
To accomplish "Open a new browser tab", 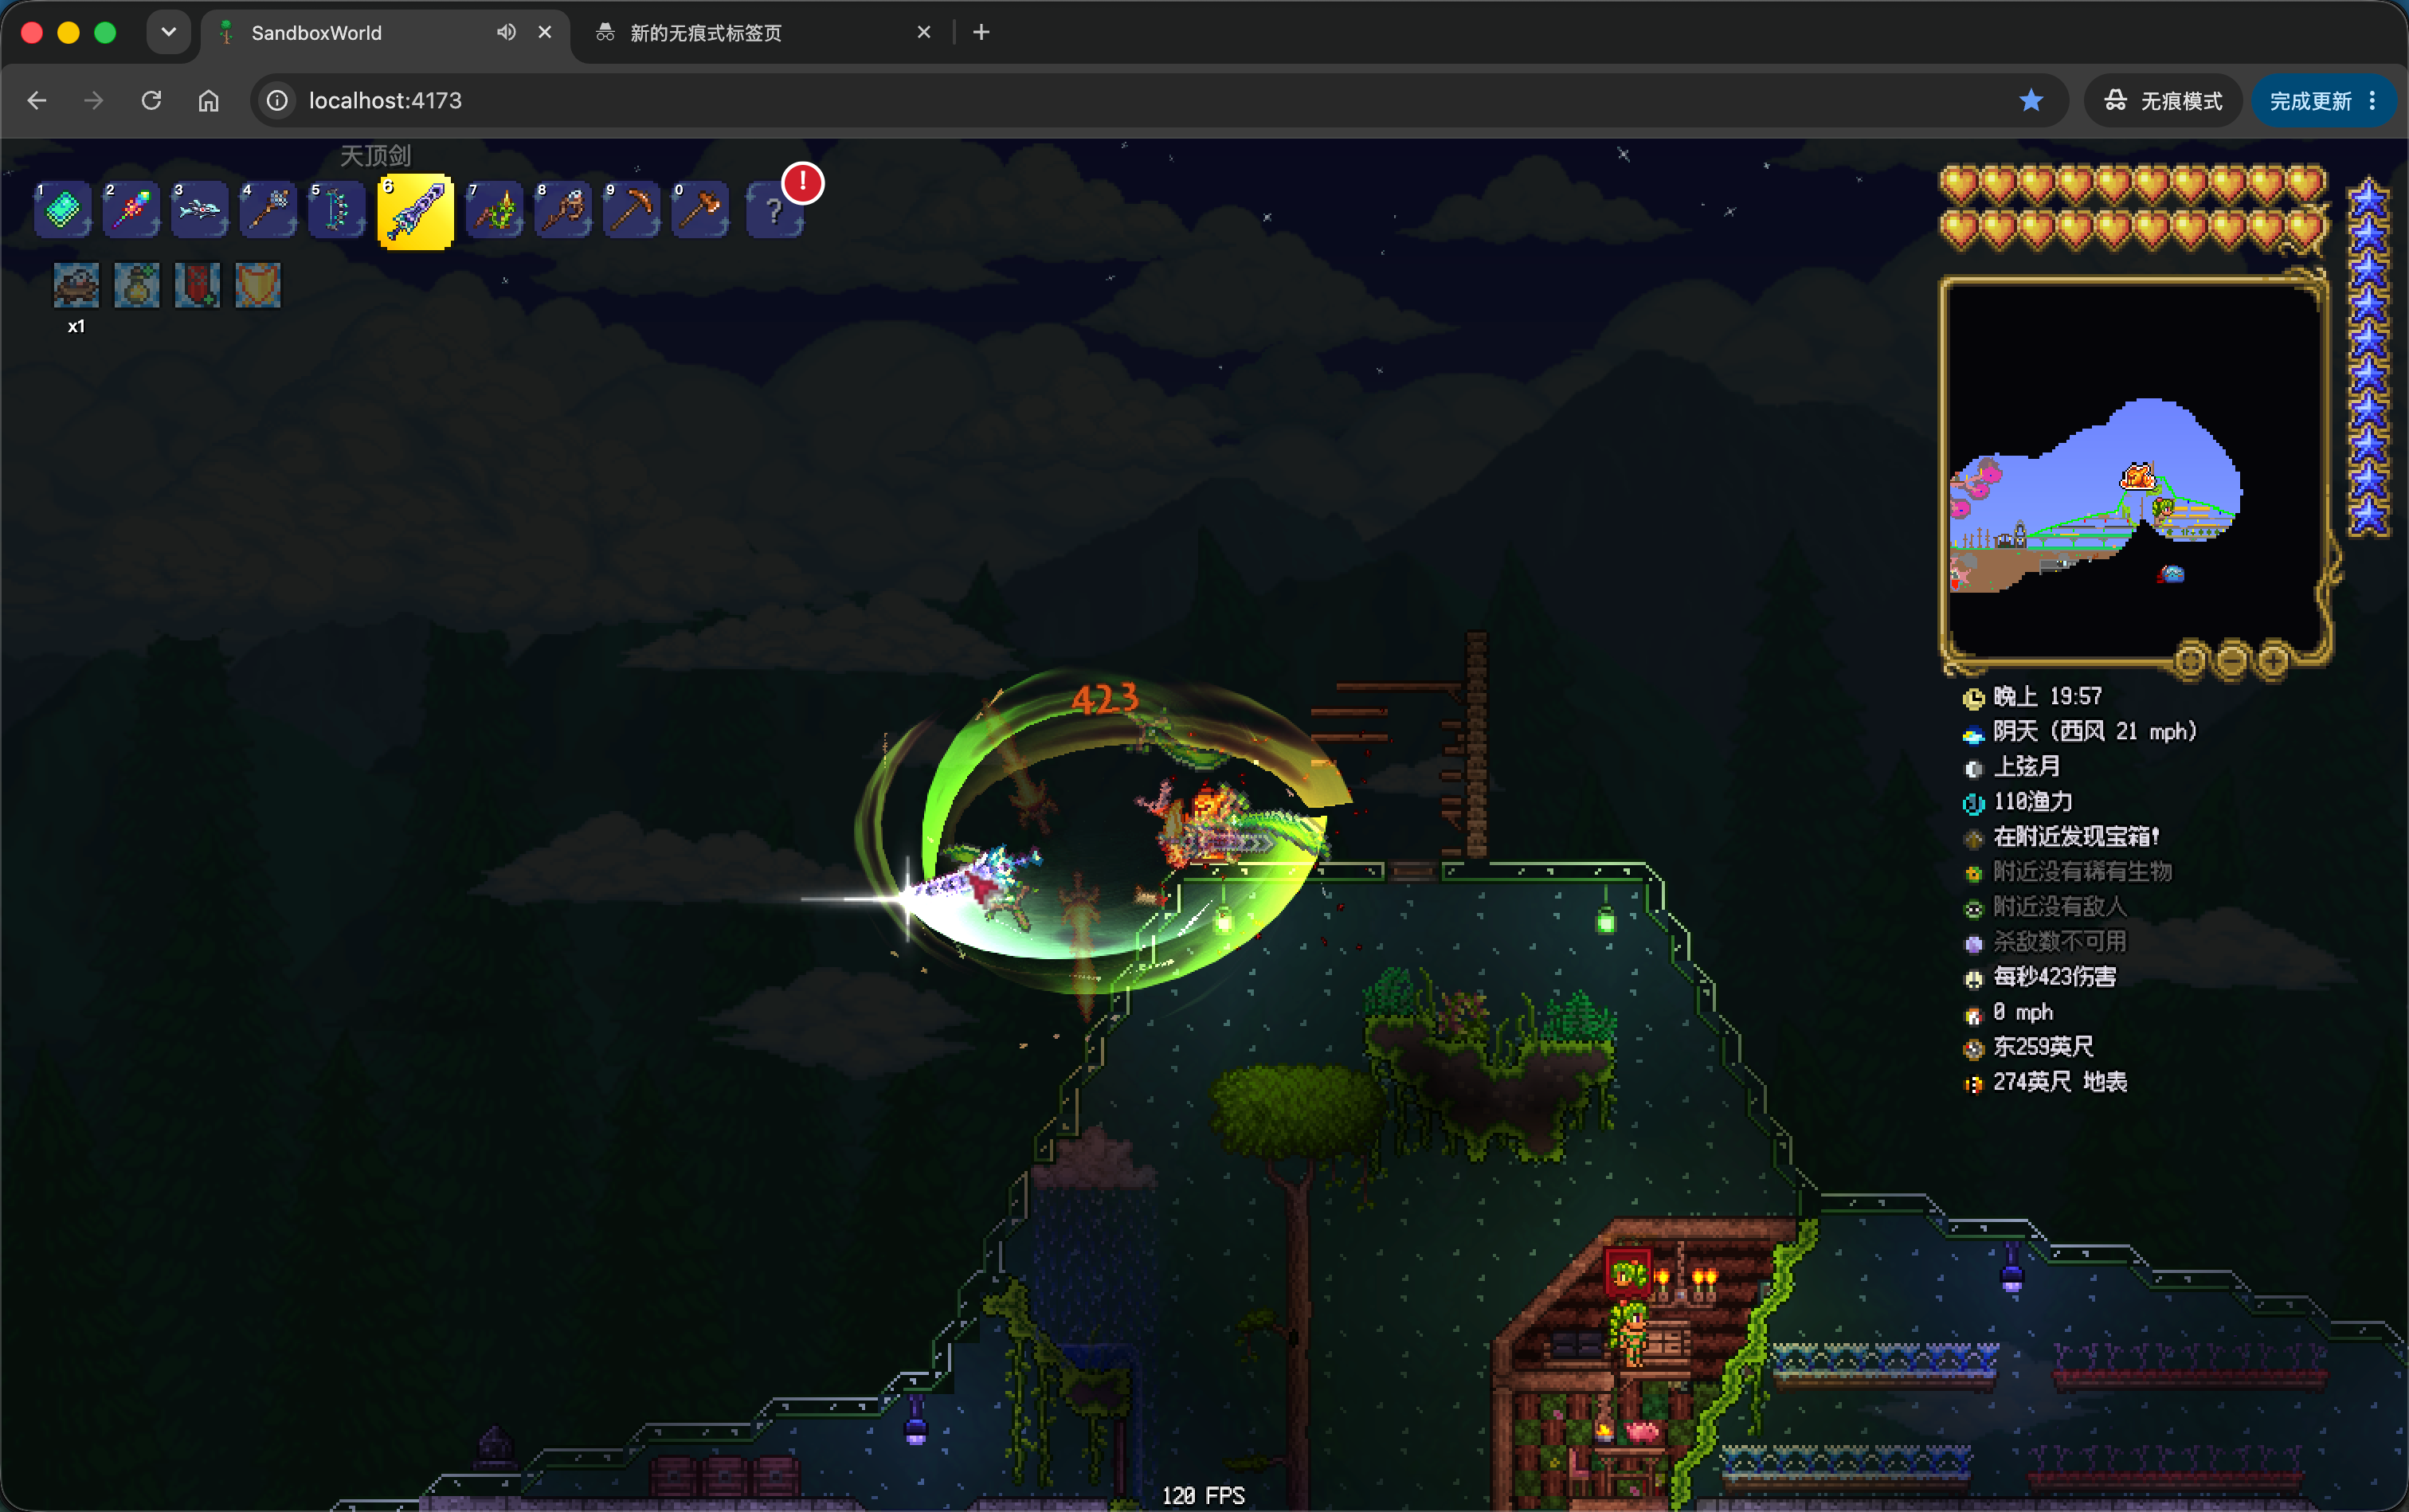I will [x=981, y=33].
